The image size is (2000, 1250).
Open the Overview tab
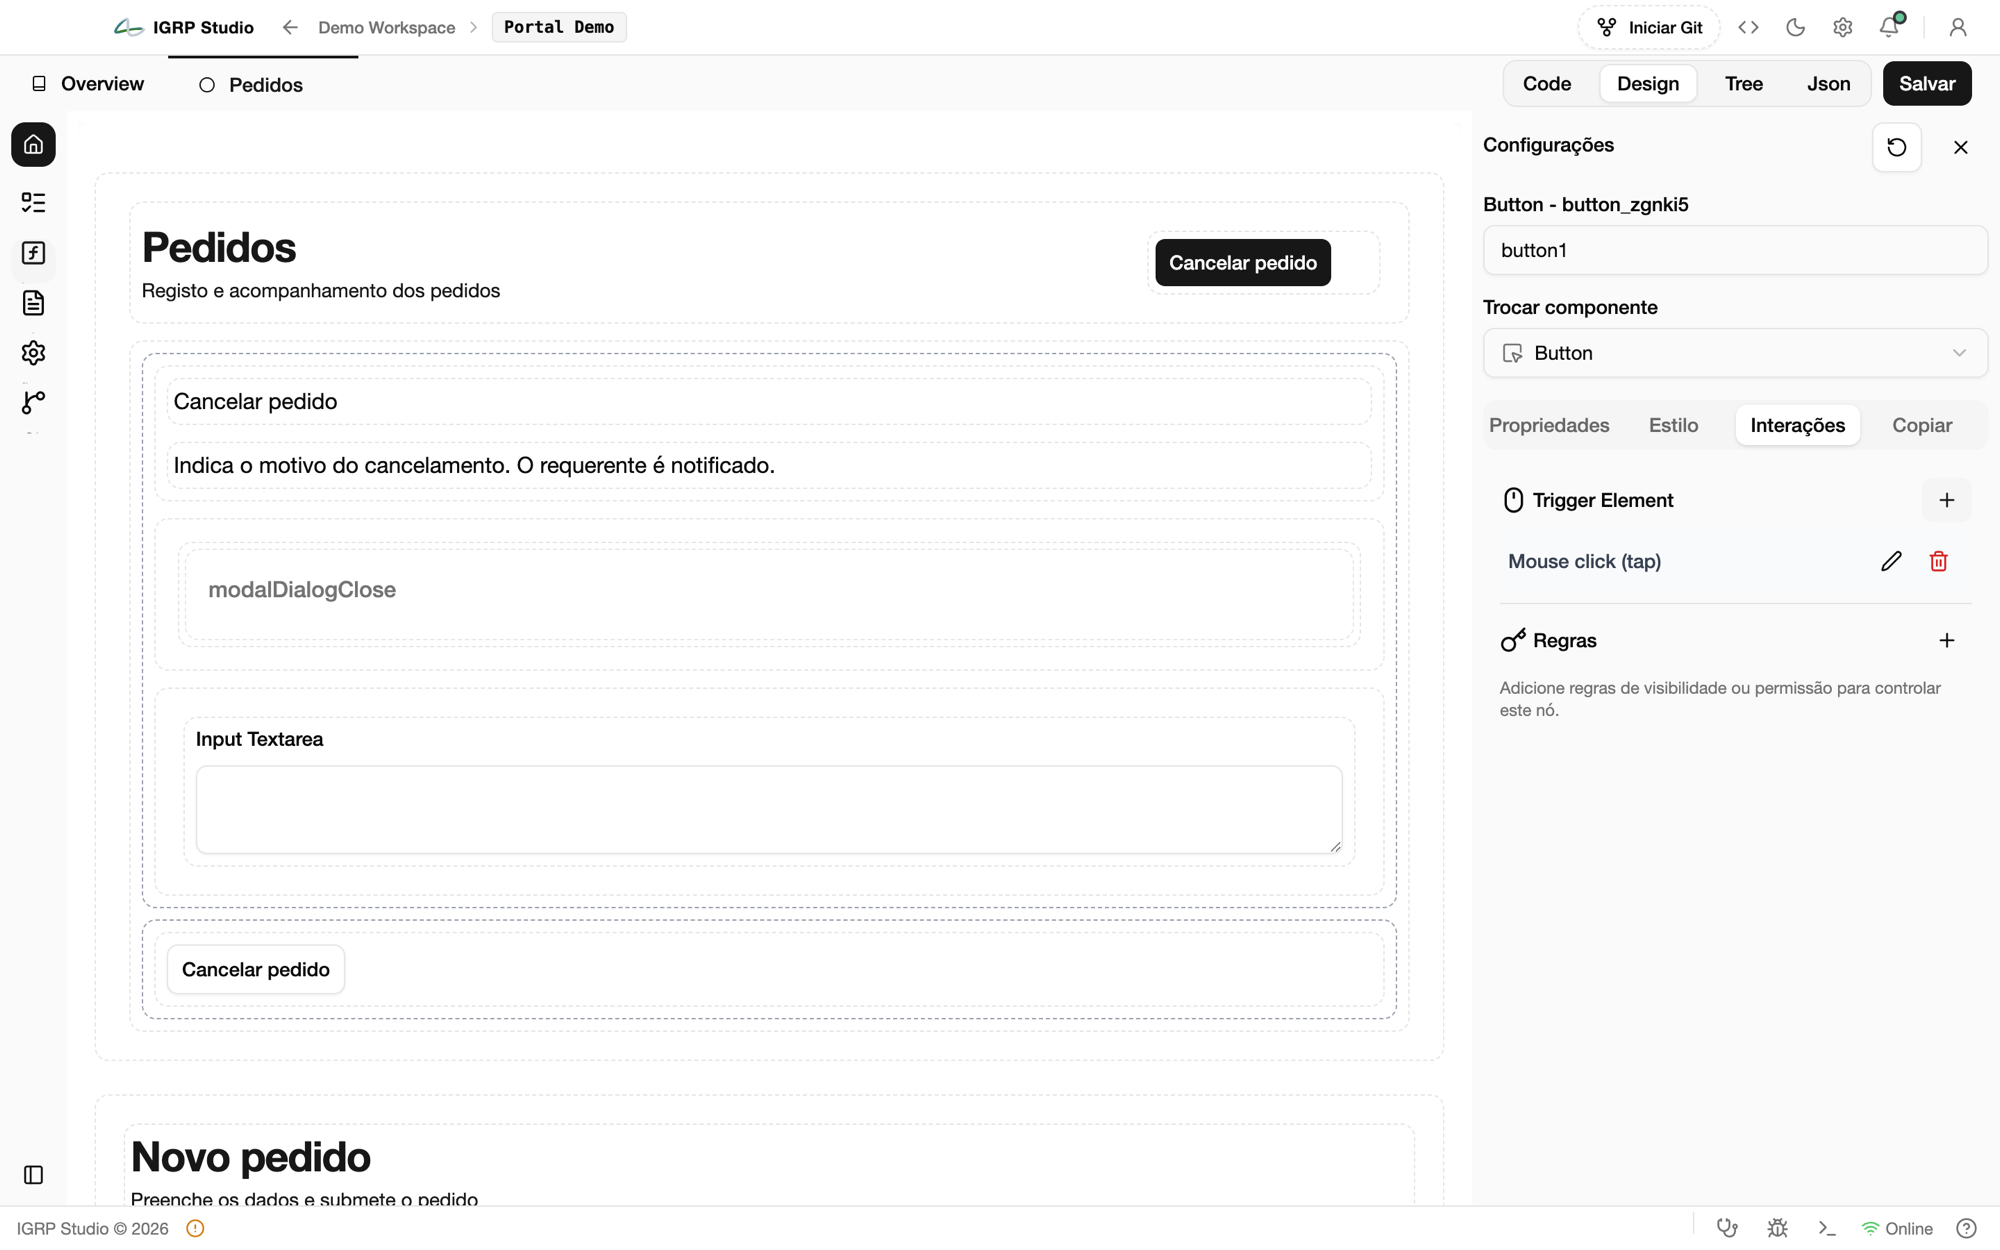pos(87,84)
